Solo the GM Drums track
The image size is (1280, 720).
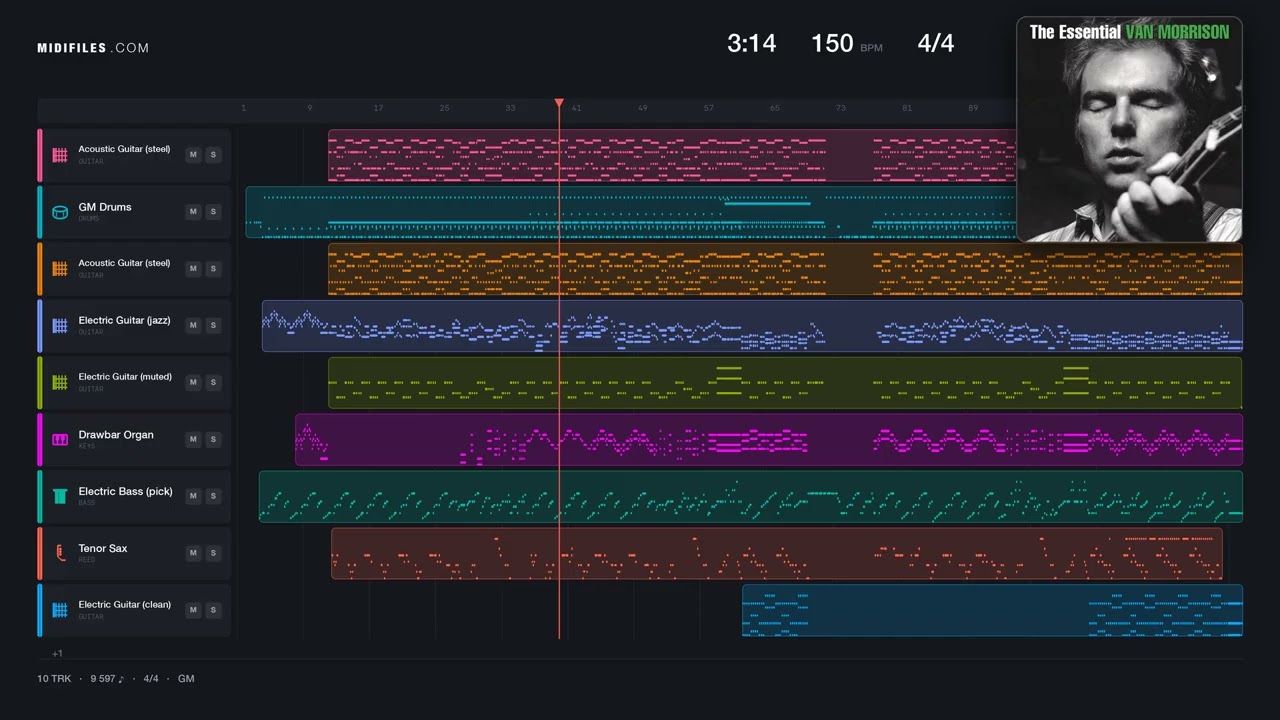coord(213,212)
